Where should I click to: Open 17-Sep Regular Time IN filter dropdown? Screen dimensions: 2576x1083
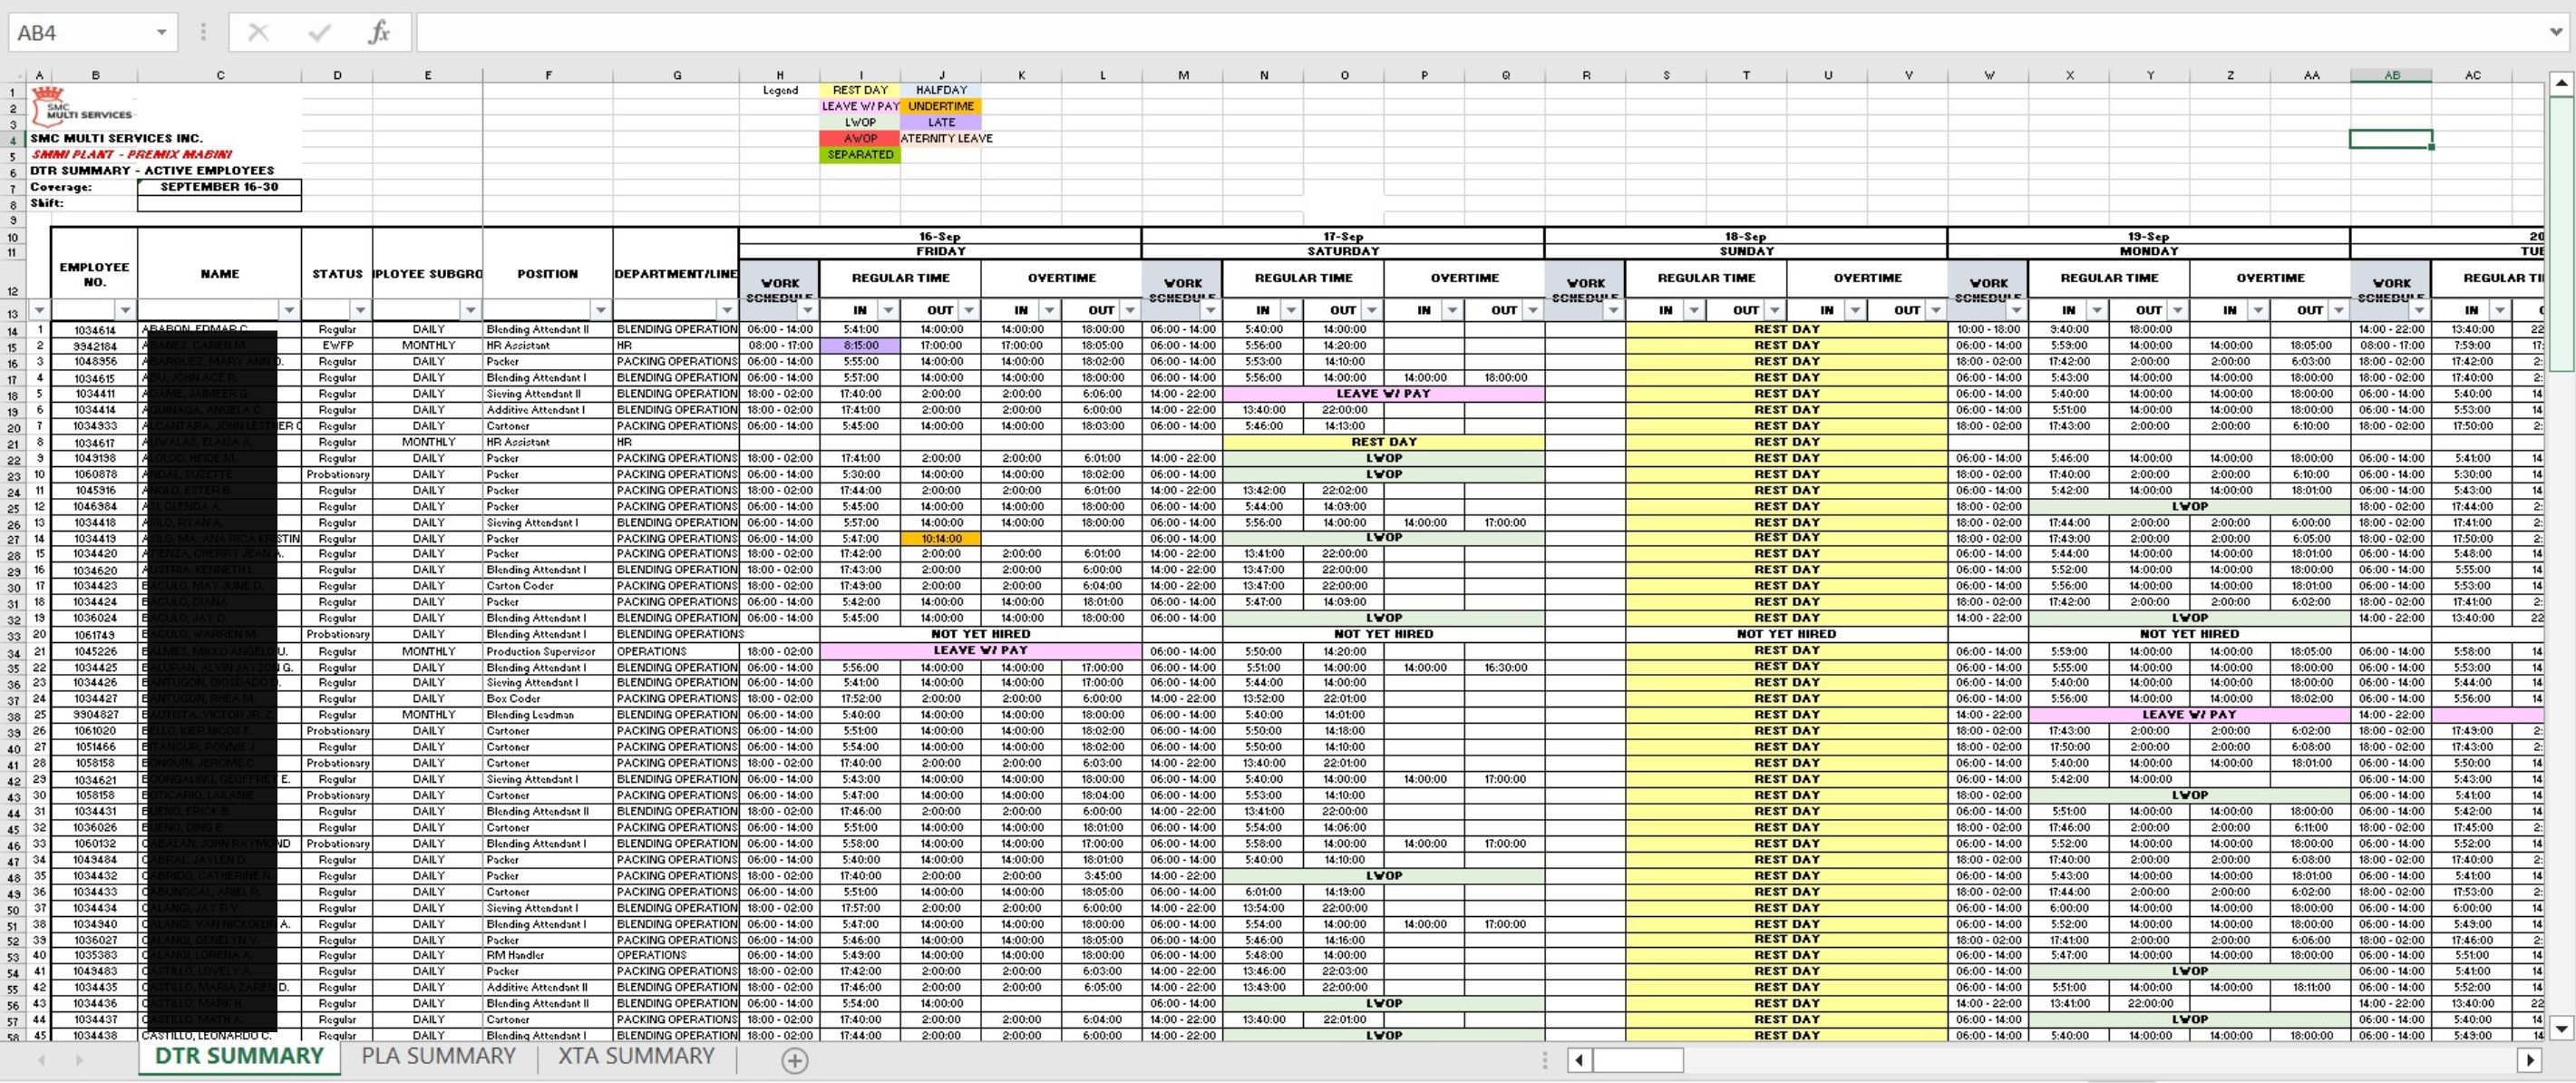(x=1291, y=311)
